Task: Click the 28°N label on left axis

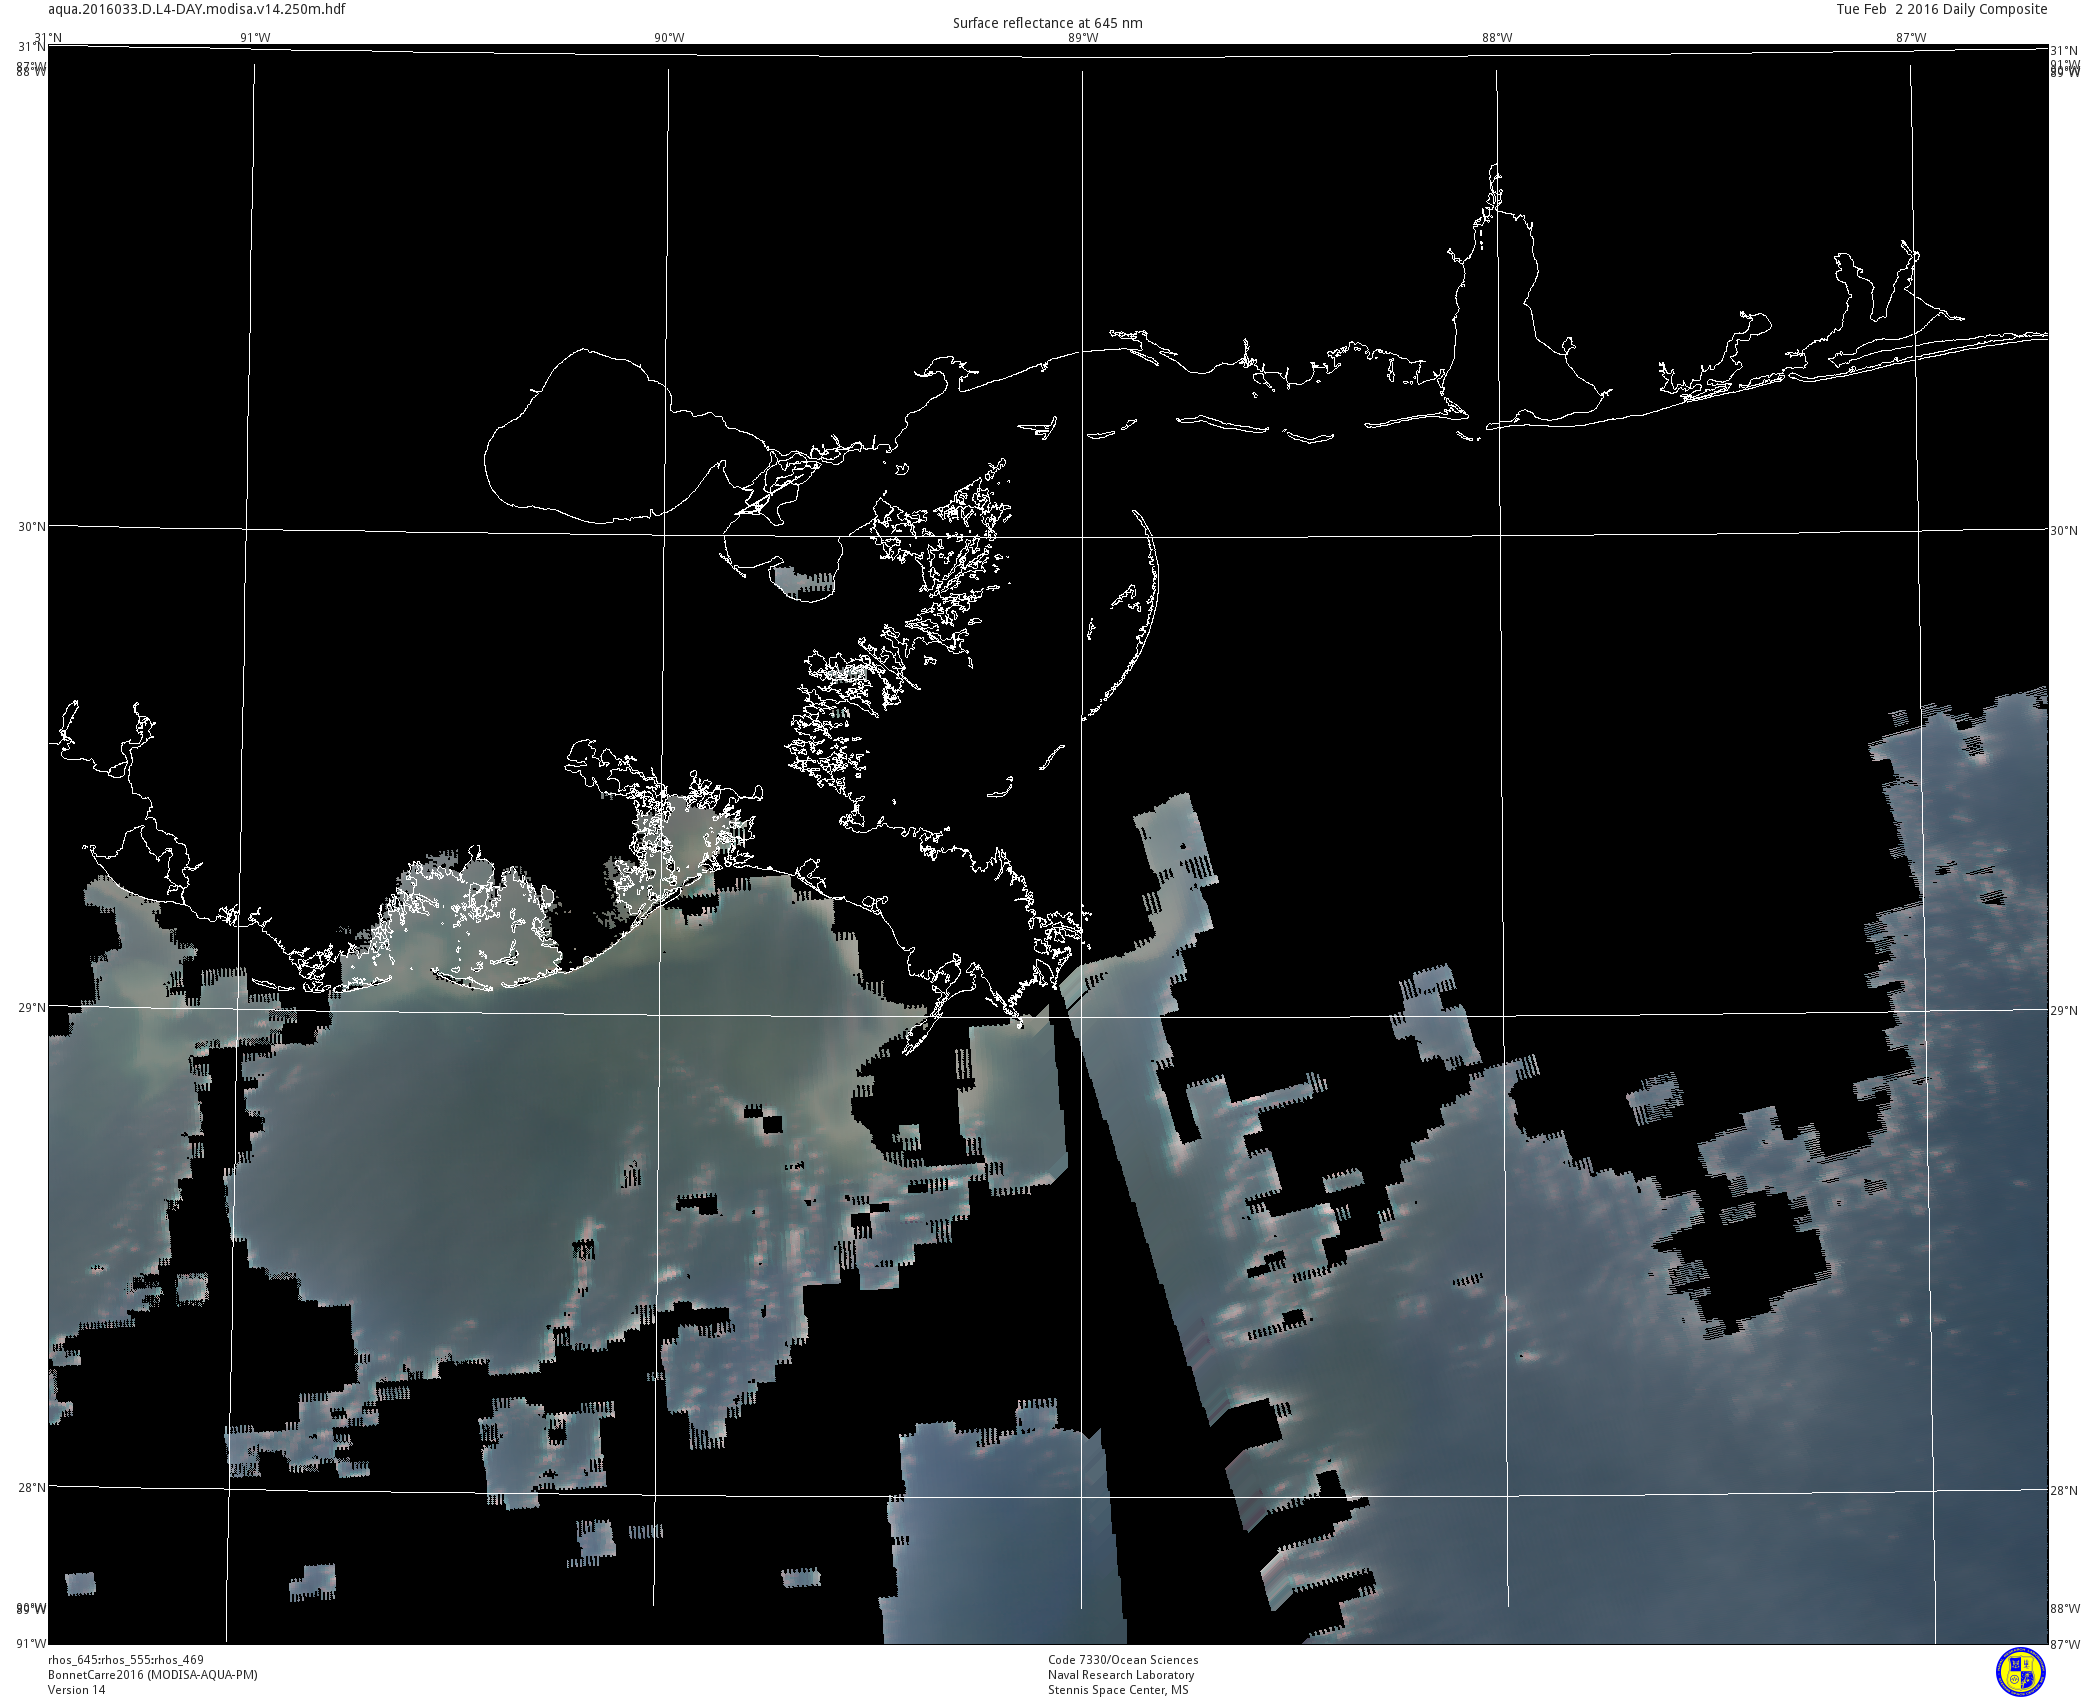Action: point(32,1487)
